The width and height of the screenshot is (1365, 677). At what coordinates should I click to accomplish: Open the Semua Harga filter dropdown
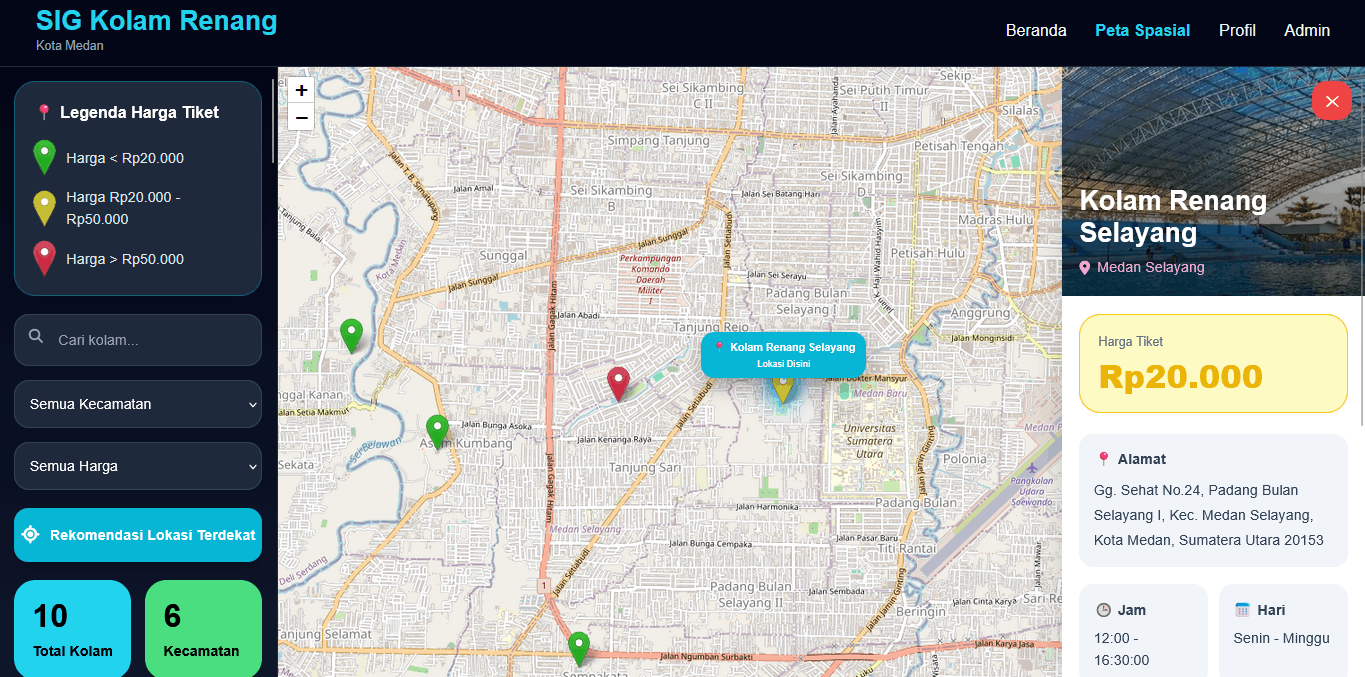click(138, 466)
